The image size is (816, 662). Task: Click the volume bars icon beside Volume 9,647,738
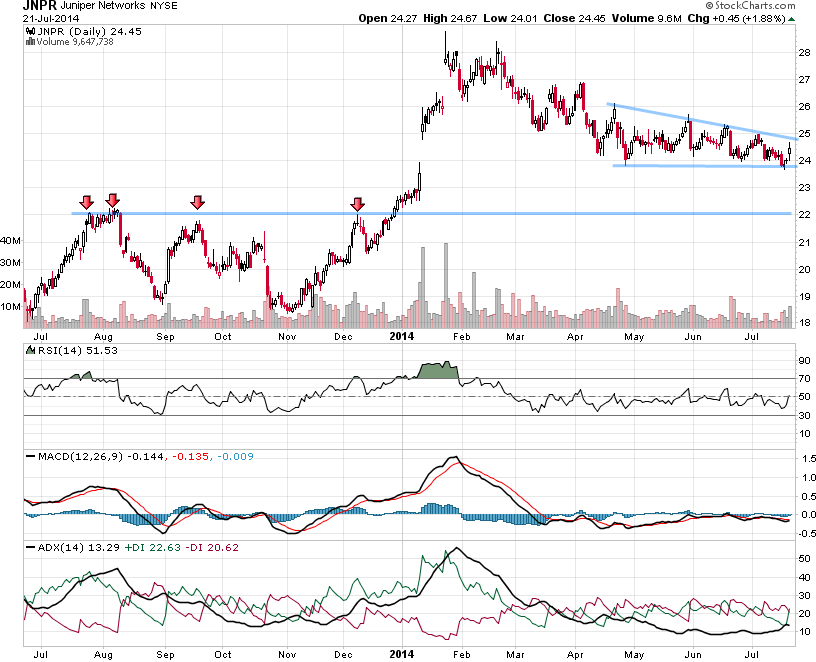(x=30, y=42)
